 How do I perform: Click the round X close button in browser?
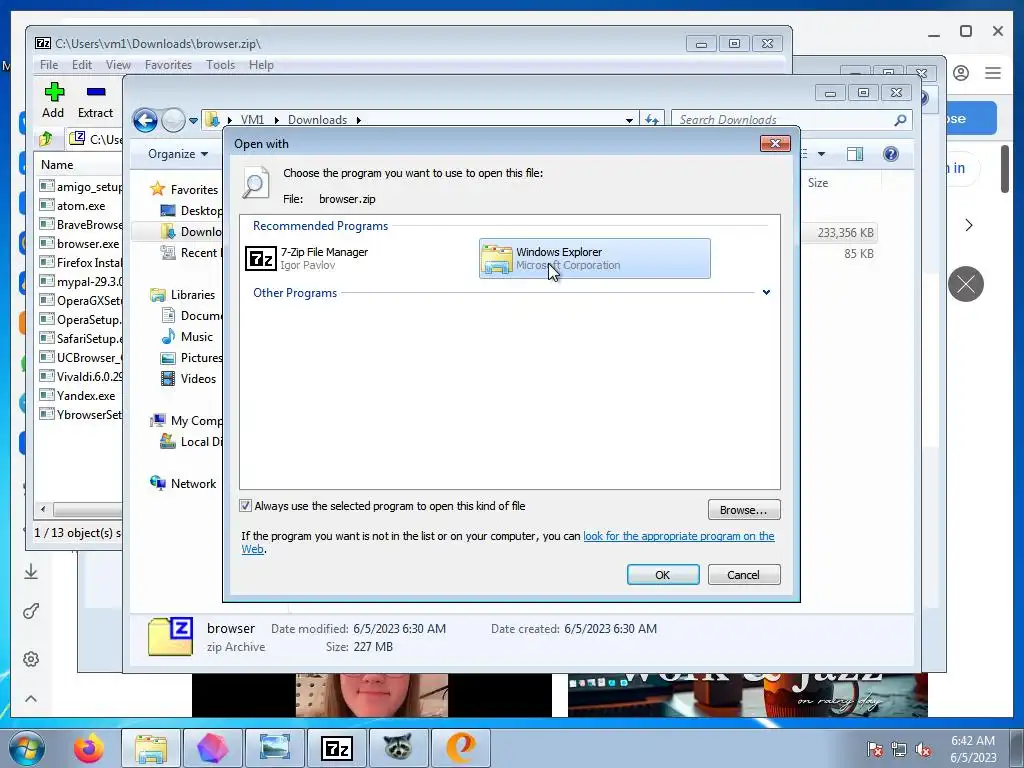click(966, 284)
